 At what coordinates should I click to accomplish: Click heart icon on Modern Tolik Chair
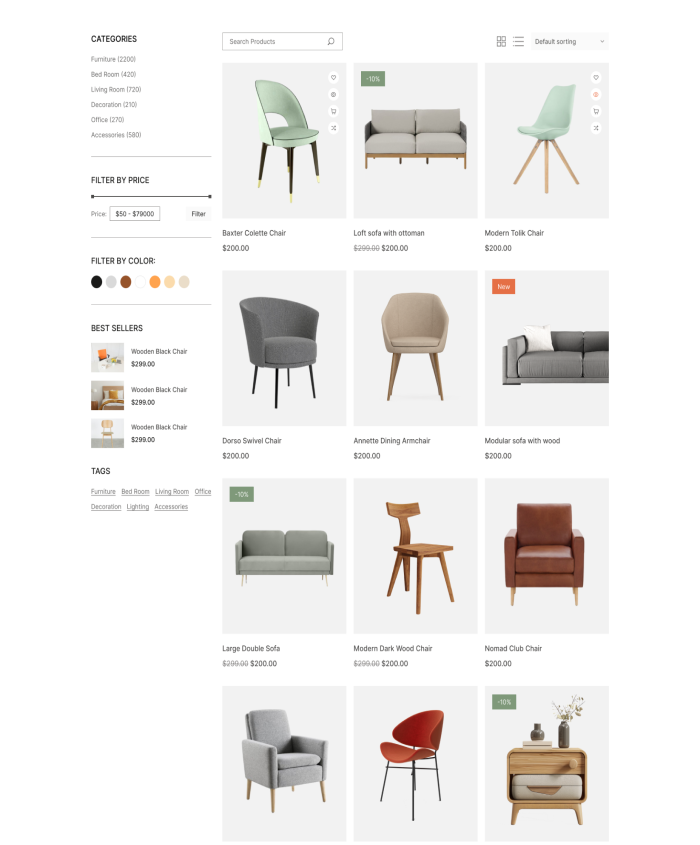pos(596,78)
